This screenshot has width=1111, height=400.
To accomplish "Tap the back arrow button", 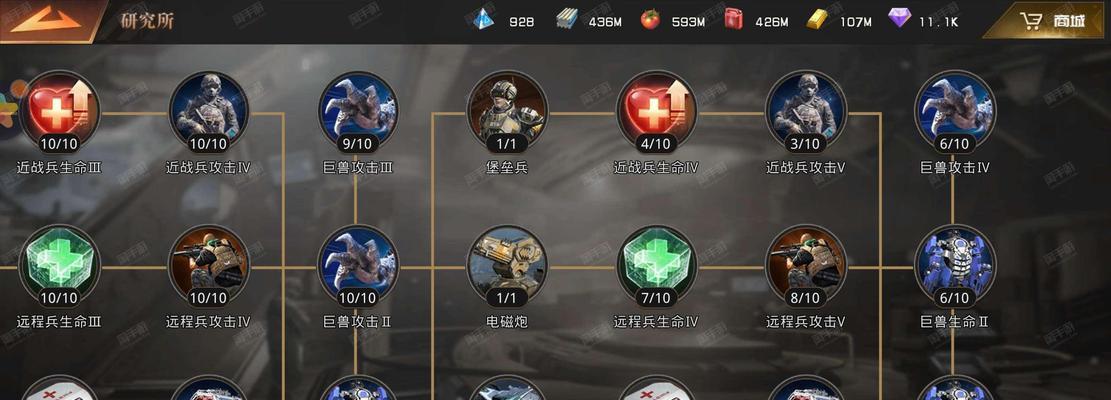I will [x=46, y=21].
